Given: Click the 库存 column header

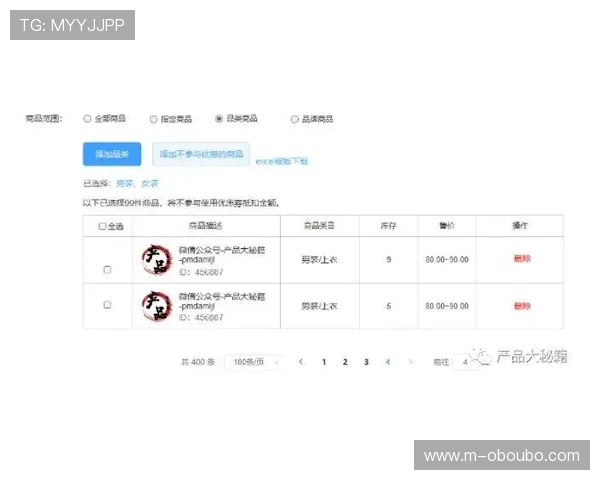Looking at the screenshot, I should coord(388,226).
